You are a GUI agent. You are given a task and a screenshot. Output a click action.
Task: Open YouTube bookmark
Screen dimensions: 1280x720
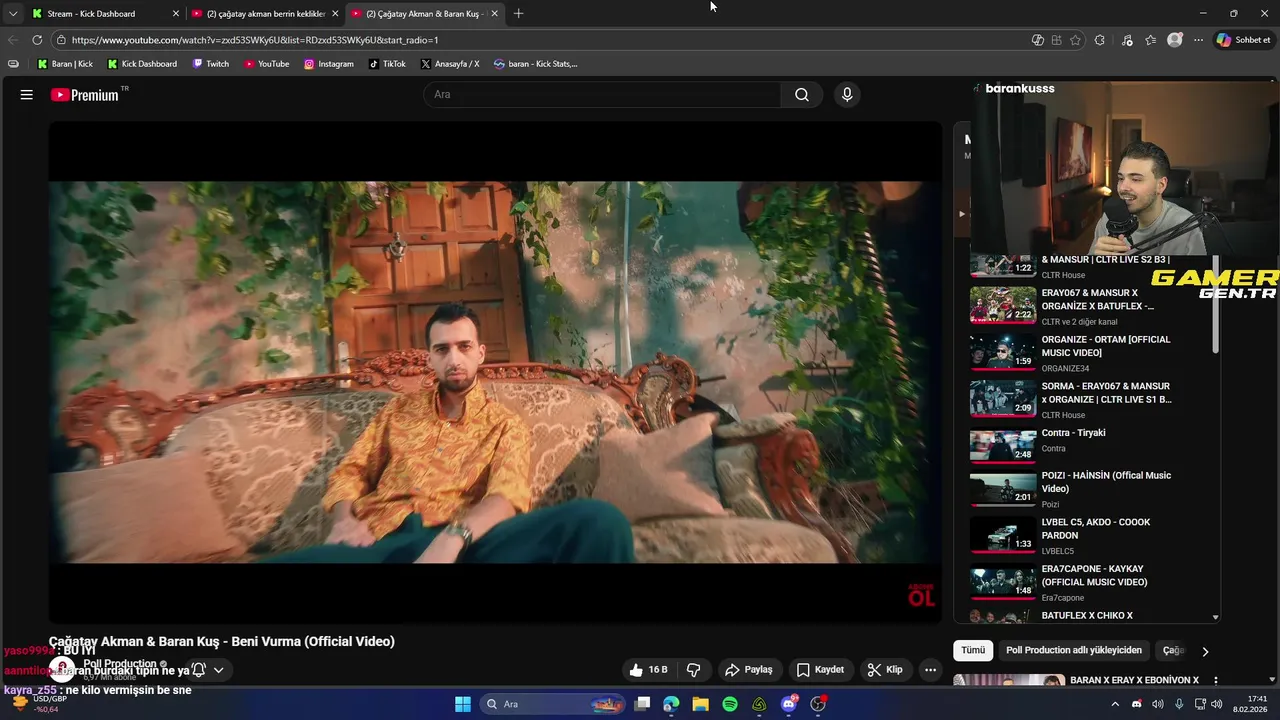pyautogui.click(x=266, y=64)
